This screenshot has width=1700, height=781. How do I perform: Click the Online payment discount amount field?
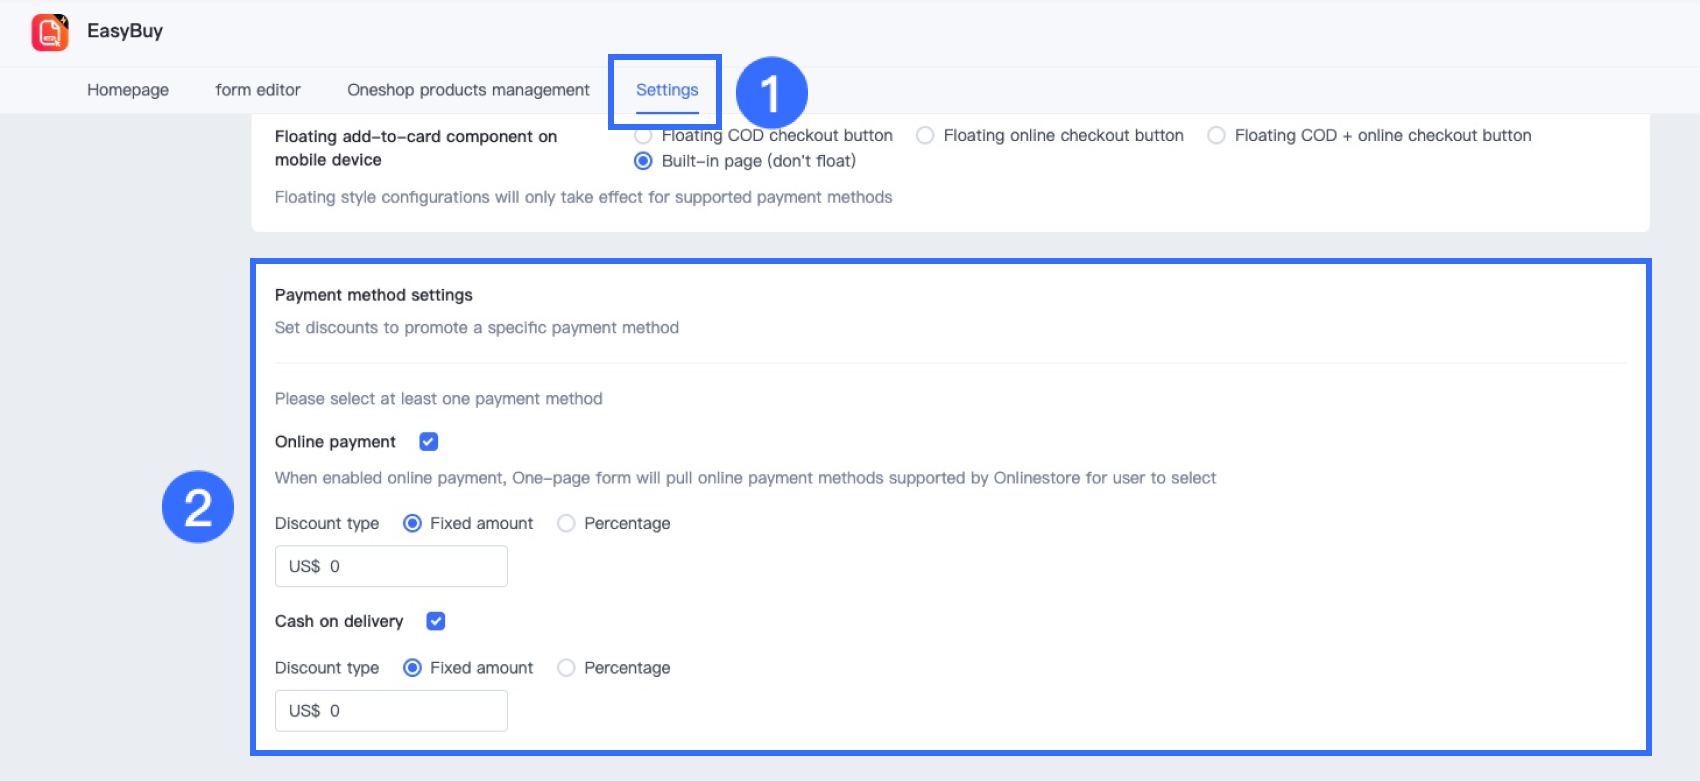point(391,566)
